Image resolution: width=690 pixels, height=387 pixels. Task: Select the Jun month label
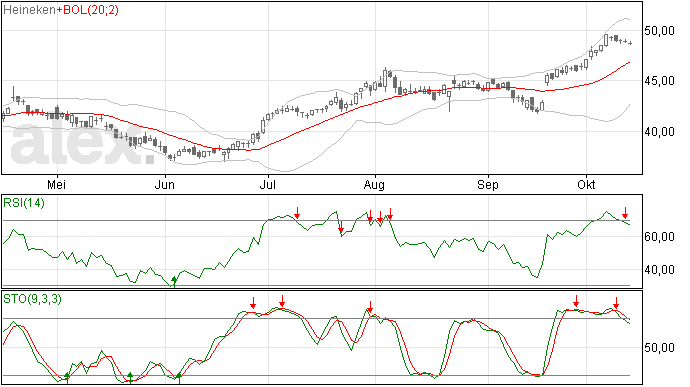coord(164,184)
